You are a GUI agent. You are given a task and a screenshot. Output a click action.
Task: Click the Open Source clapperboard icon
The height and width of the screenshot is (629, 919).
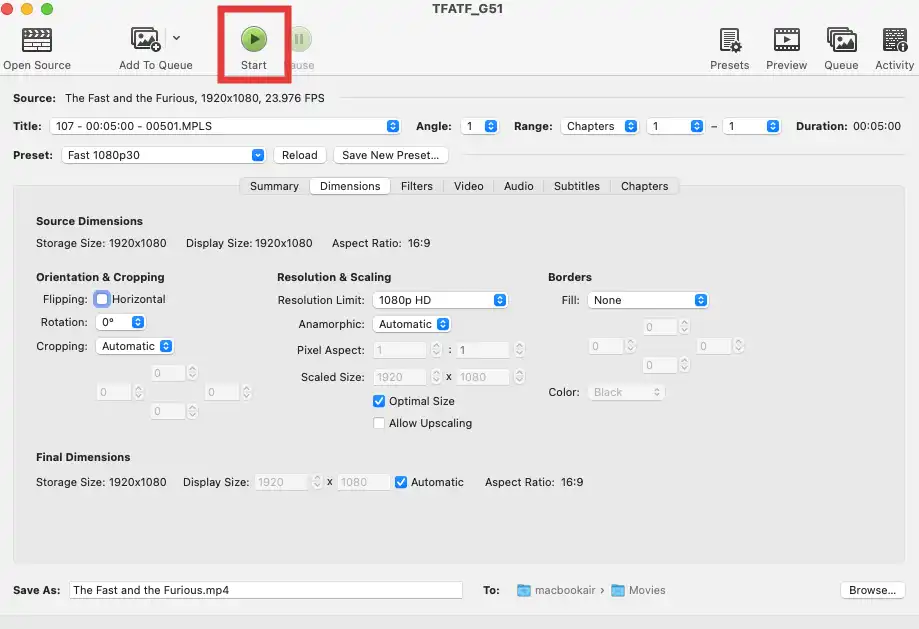click(37, 40)
